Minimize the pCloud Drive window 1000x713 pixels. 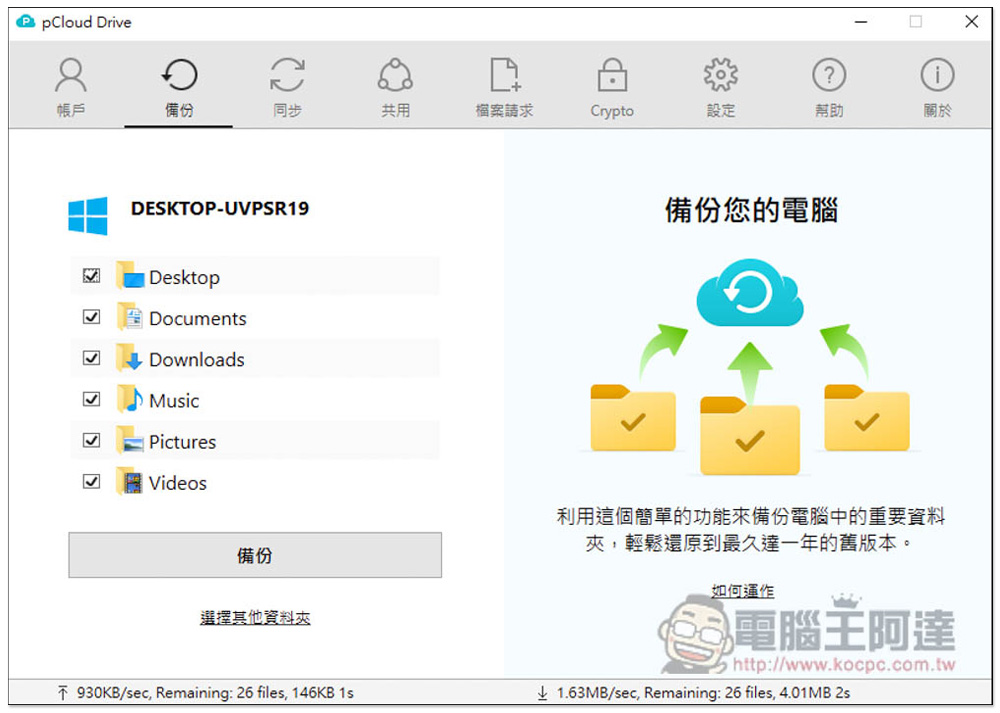(x=861, y=22)
